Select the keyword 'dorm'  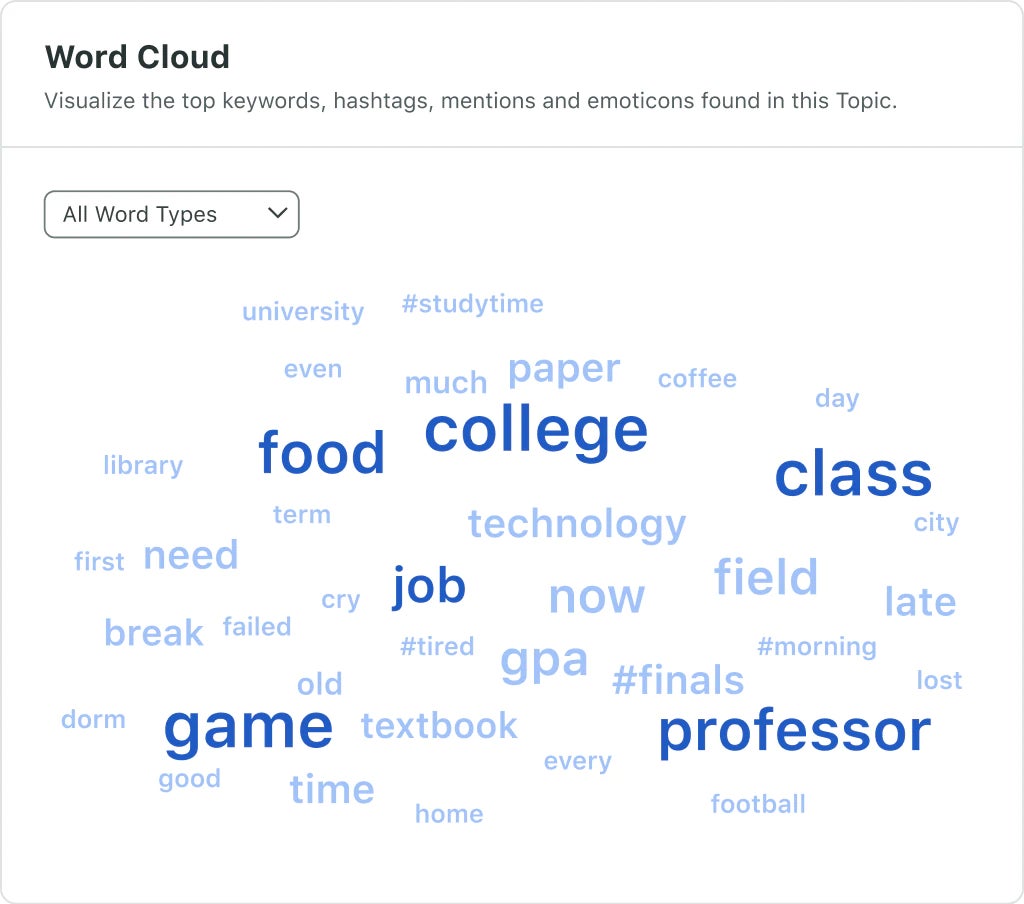[x=94, y=718]
